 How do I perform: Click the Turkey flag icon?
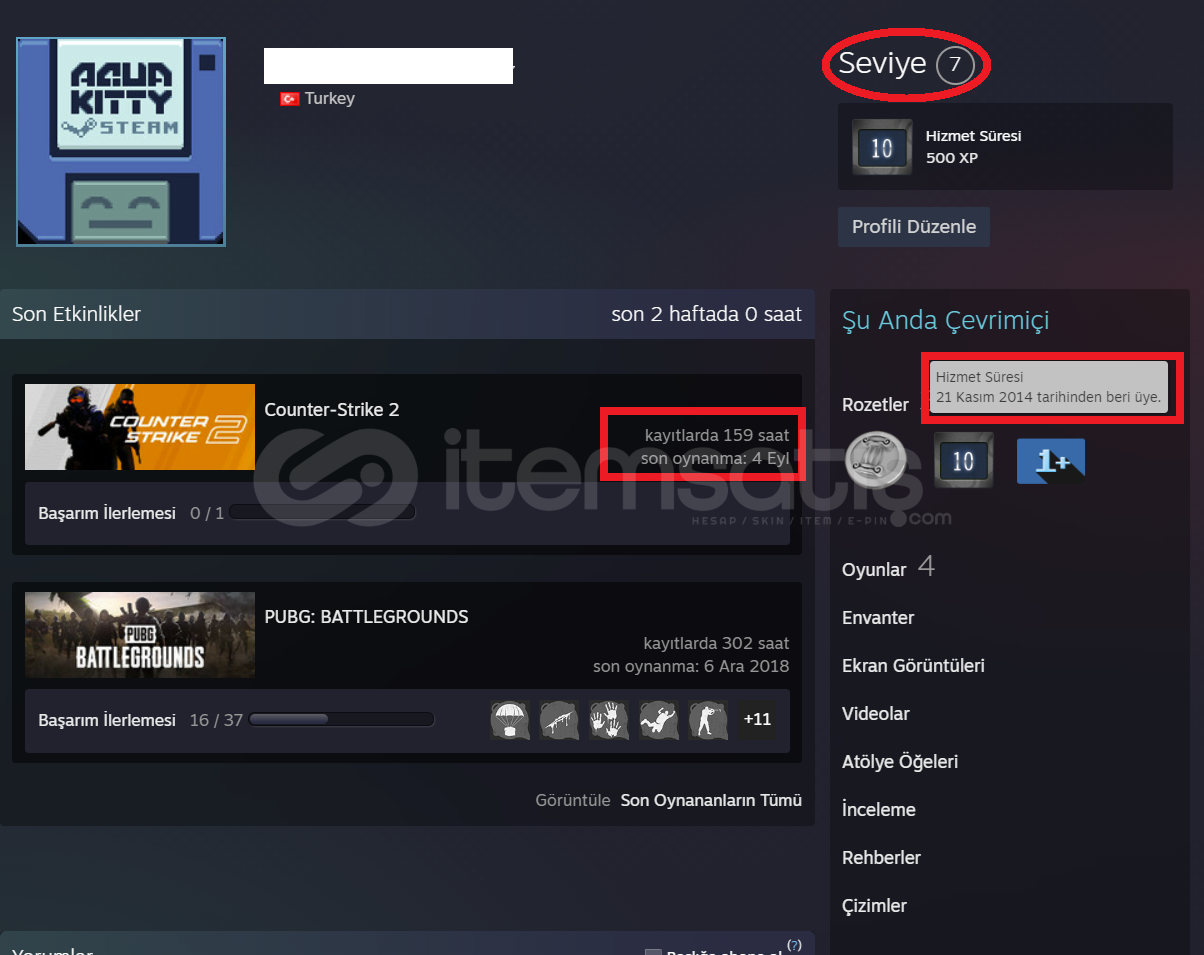pyautogui.click(x=289, y=99)
